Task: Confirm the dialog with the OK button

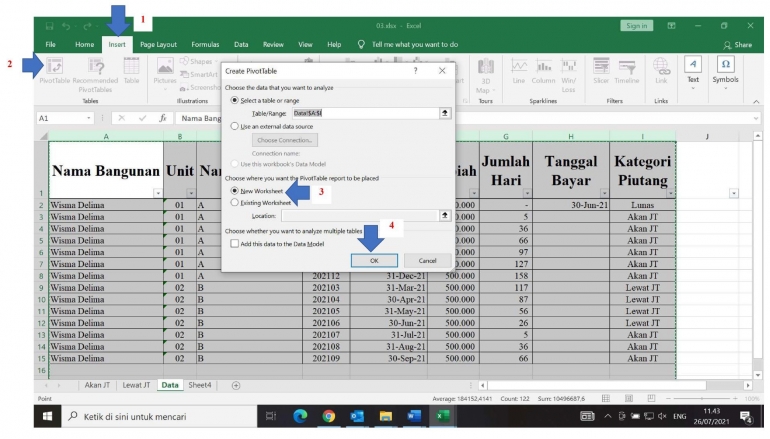Action: click(x=374, y=260)
